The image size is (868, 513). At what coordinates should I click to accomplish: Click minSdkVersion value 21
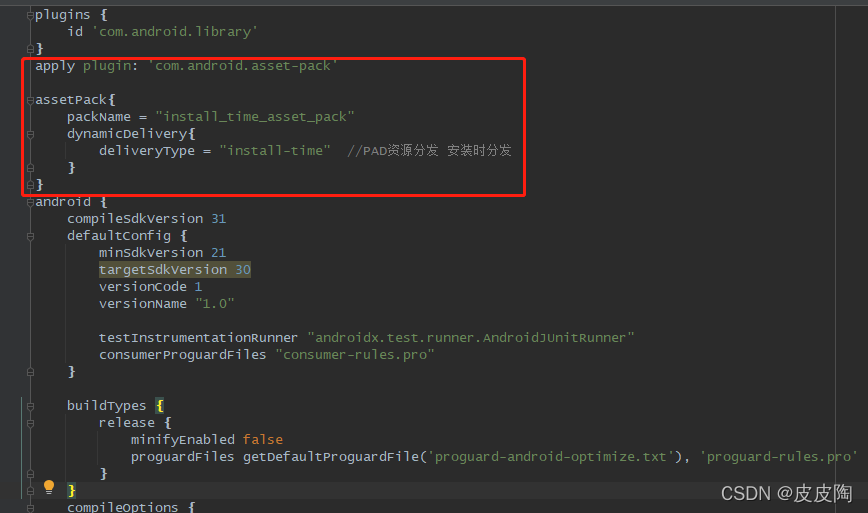219,253
